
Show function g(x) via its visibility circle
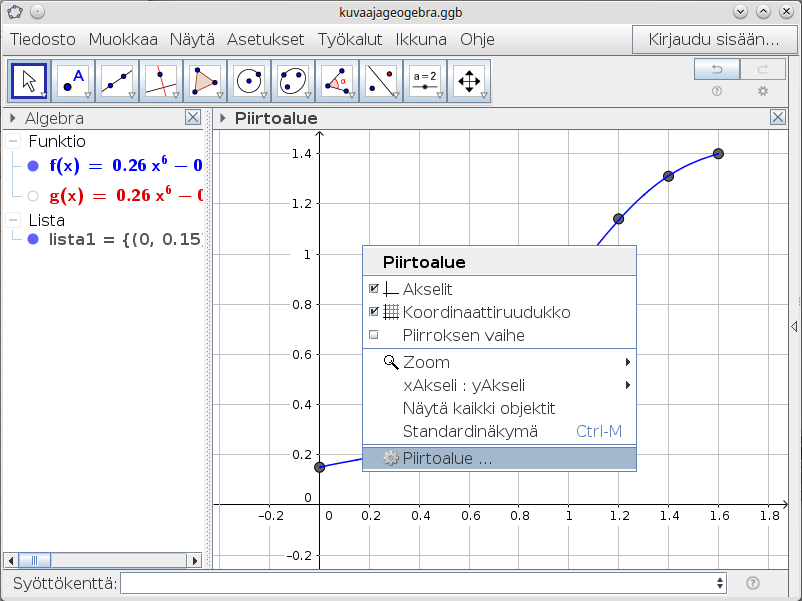pos(33,196)
